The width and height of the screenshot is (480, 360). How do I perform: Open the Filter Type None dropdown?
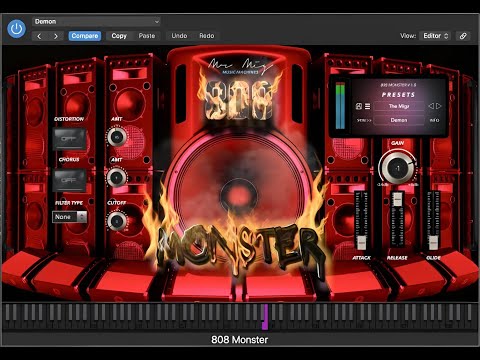69,217
